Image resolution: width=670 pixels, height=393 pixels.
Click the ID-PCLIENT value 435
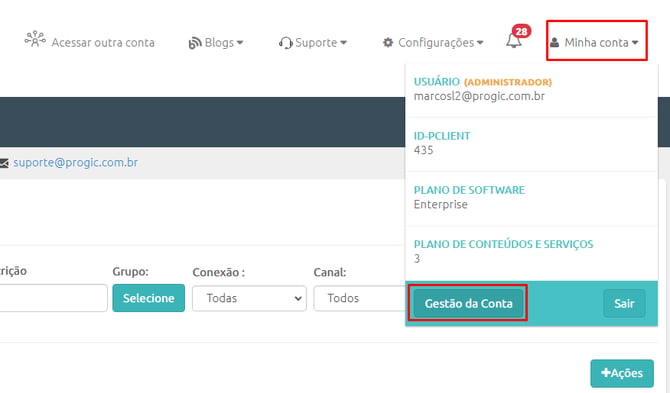pos(423,150)
